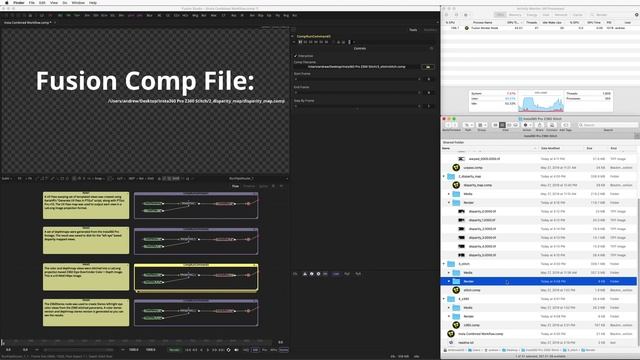Switch Finder to icon view
This screenshot has width=640, height=360.
(x=495, y=125)
